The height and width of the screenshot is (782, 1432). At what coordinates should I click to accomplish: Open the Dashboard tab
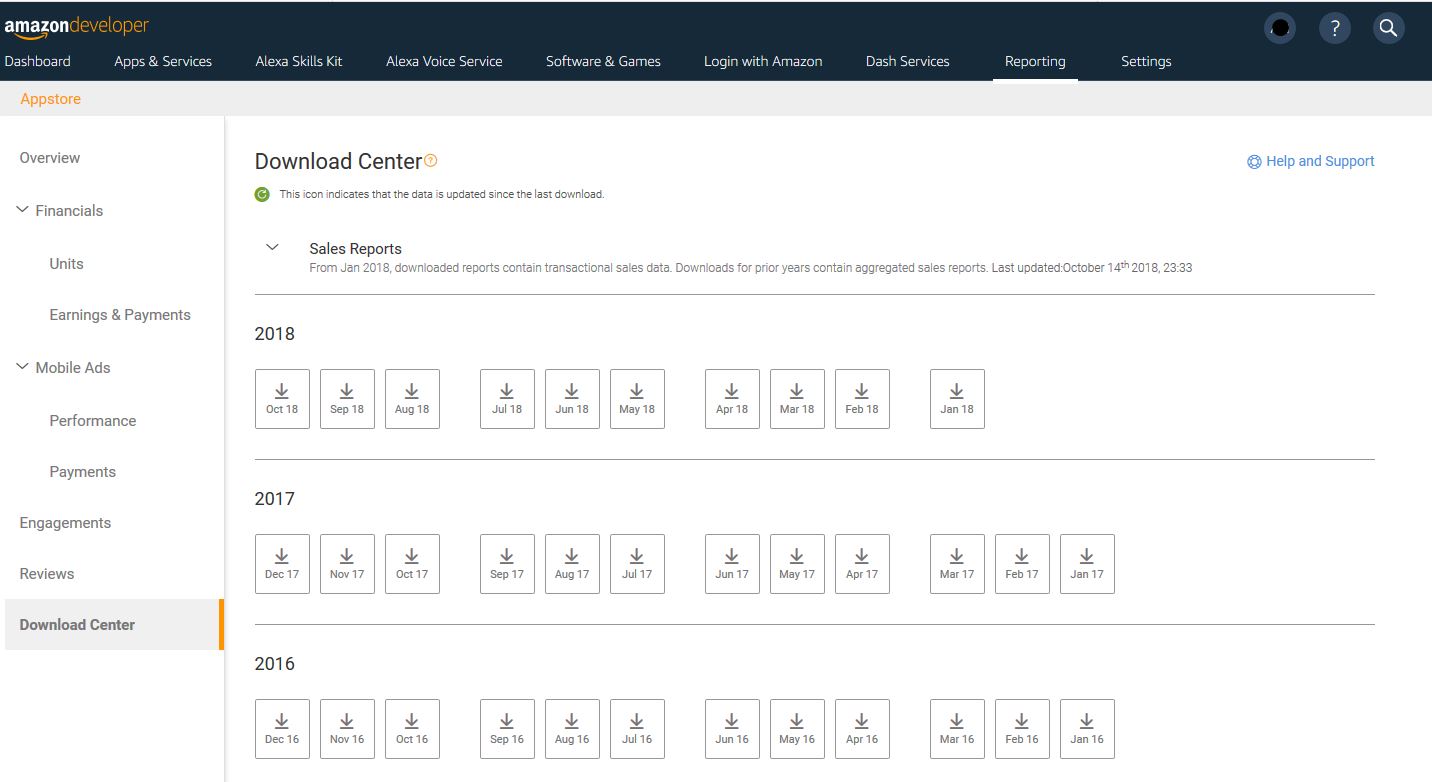[x=38, y=61]
